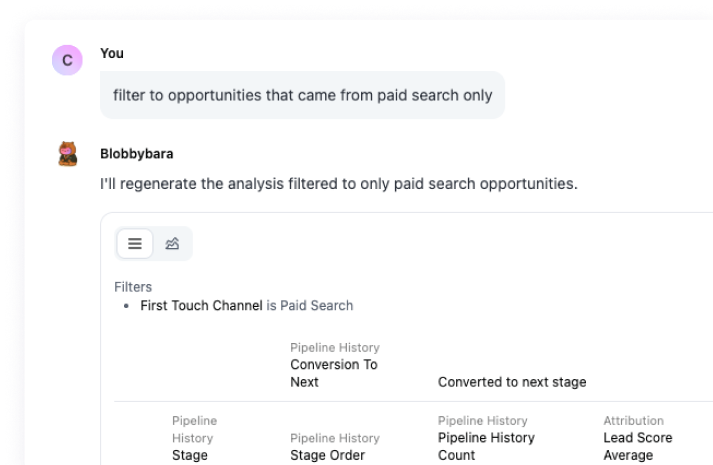This screenshot has width=713, height=465.
Task: Select the paid search filter message bubble
Action: click(x=302, y=95)
